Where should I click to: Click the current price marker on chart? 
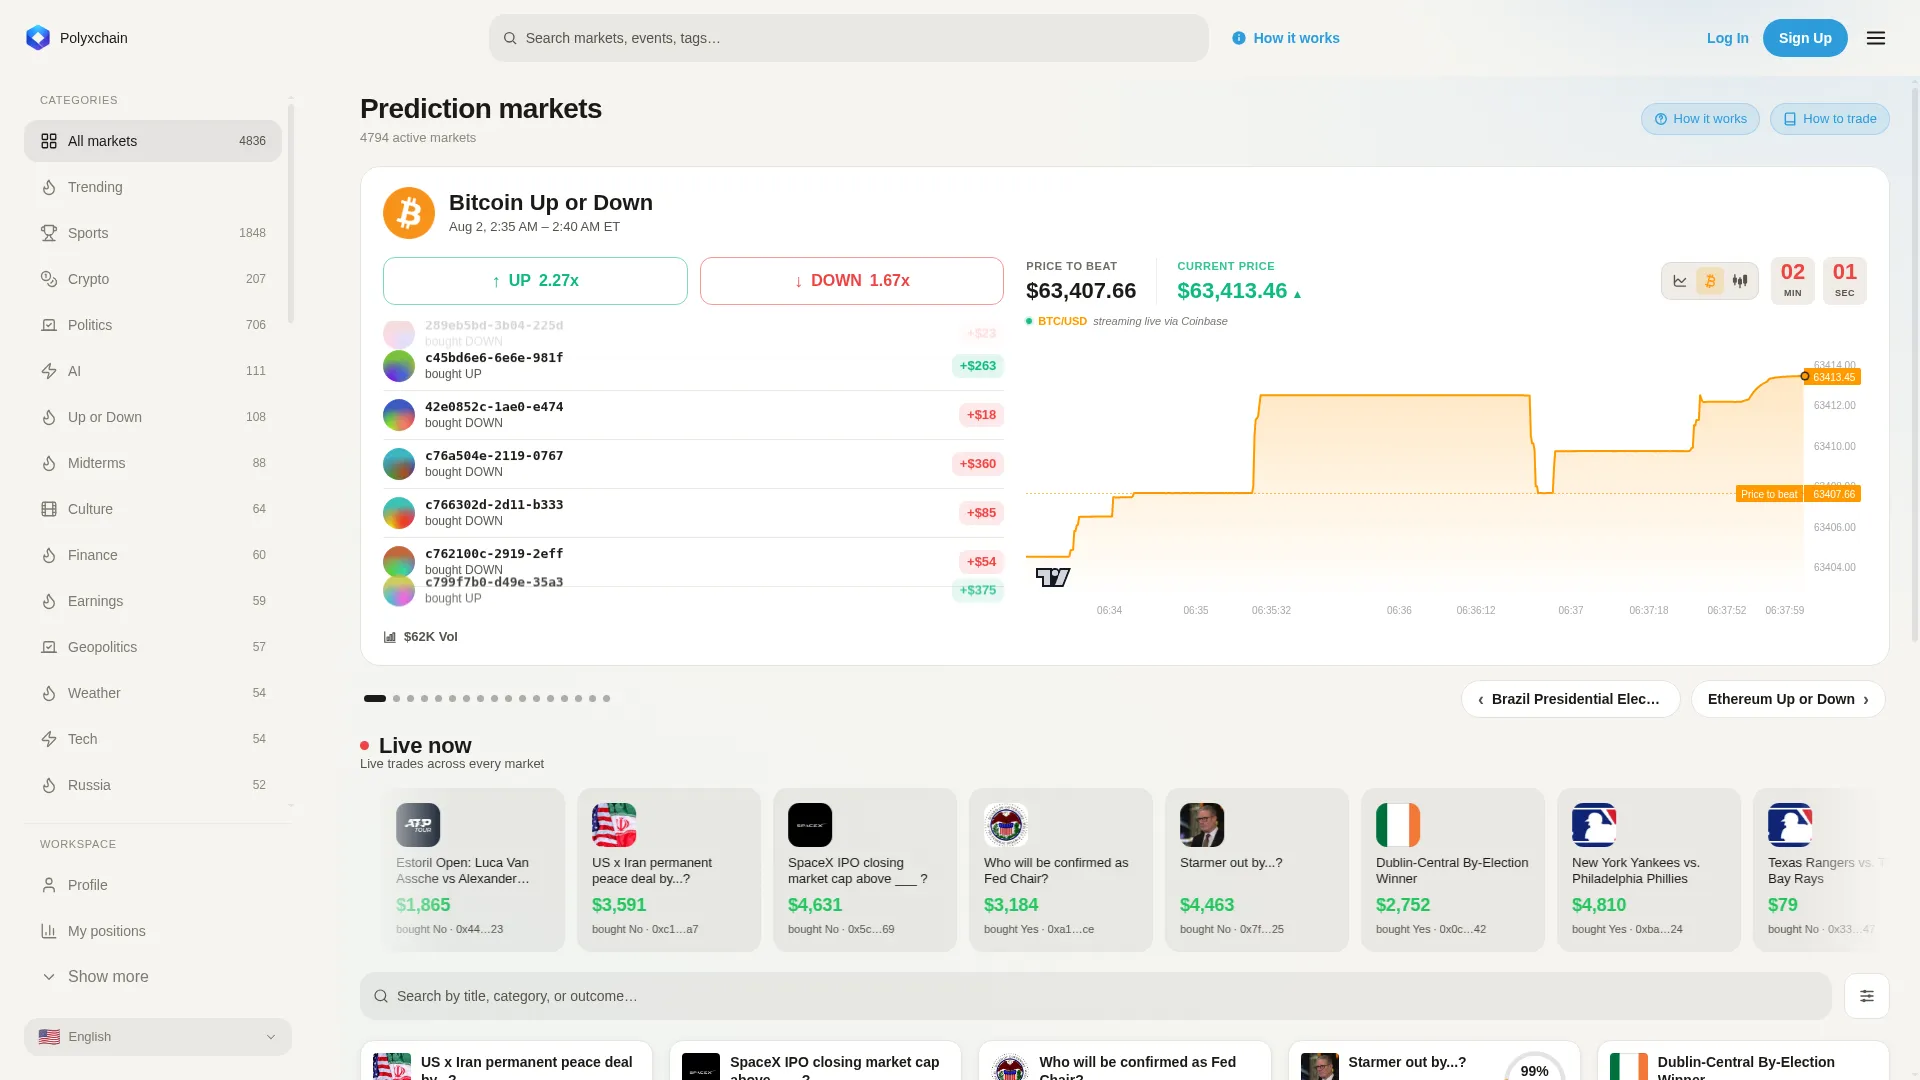point(1805,376)
